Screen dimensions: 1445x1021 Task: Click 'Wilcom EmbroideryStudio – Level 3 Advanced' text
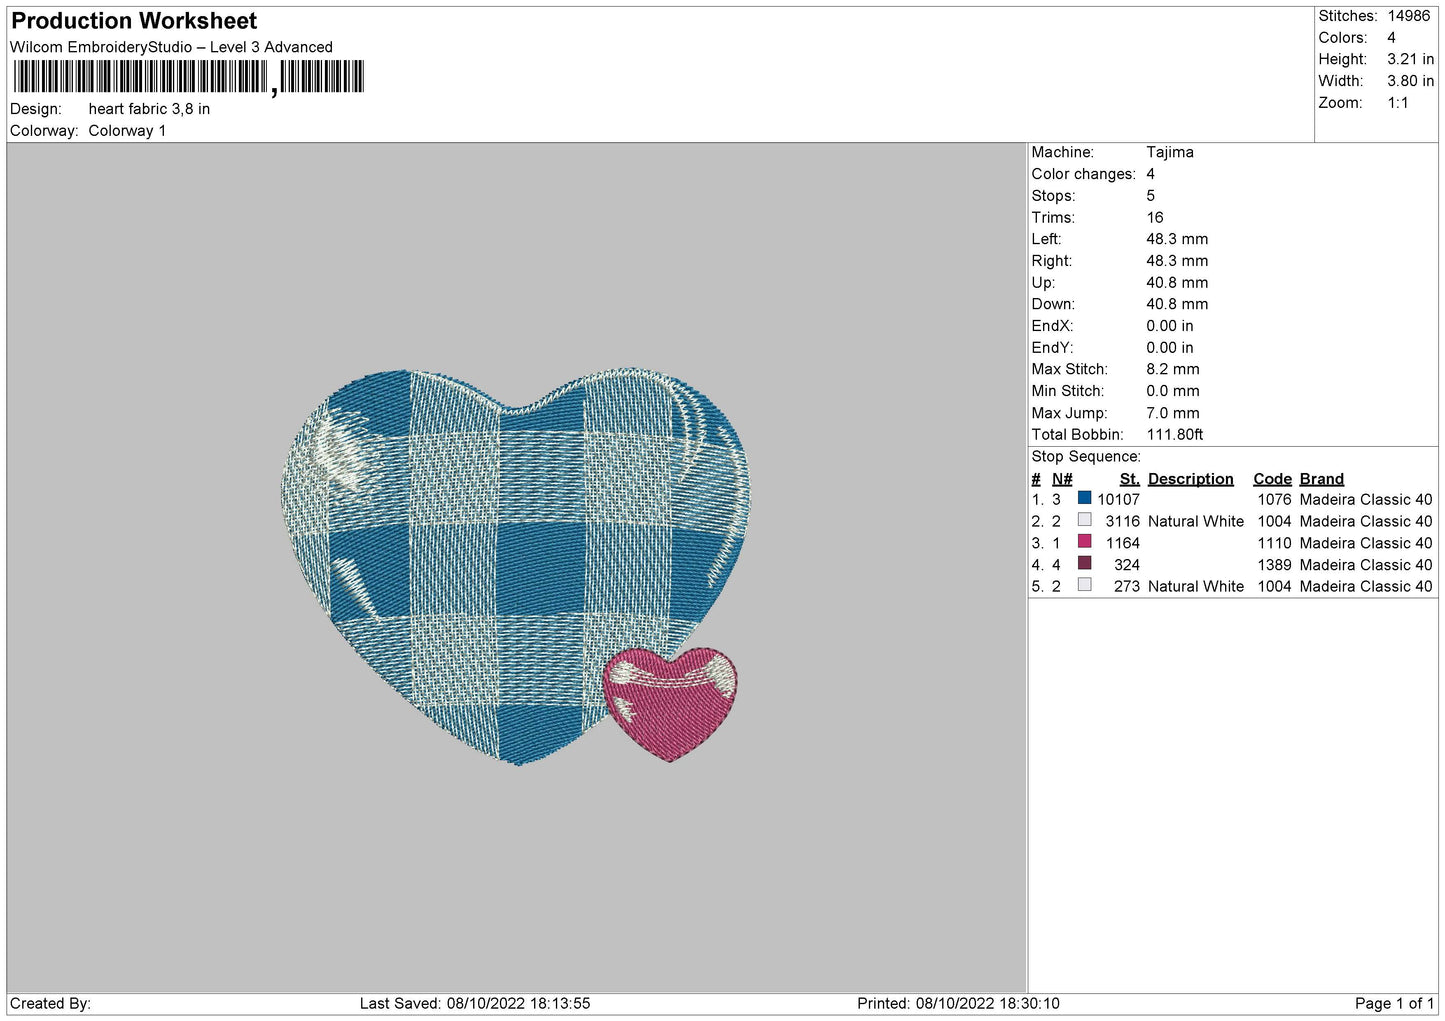(x=171, y=47)
